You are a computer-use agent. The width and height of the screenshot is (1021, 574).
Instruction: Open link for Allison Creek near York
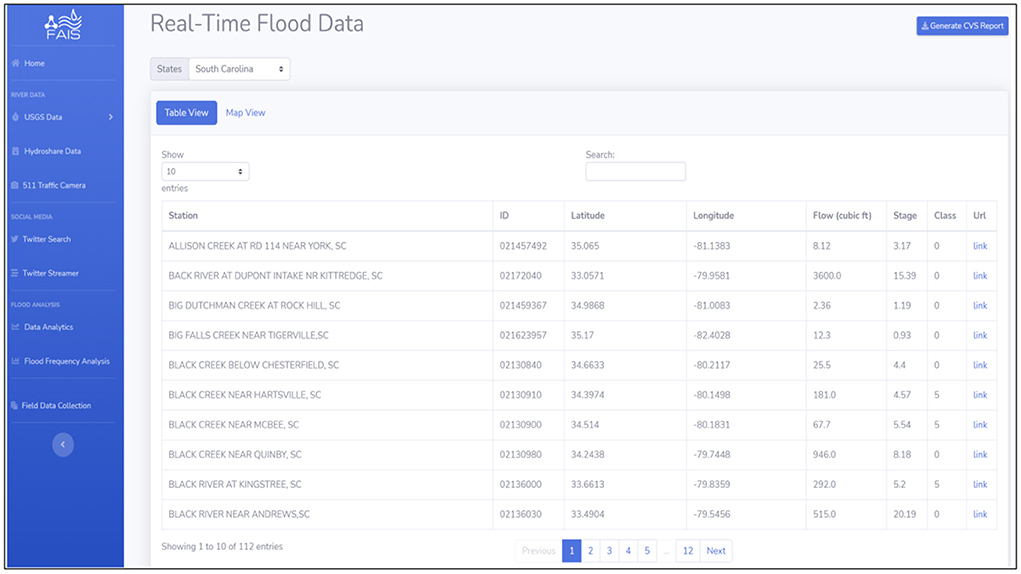point(980,246)
